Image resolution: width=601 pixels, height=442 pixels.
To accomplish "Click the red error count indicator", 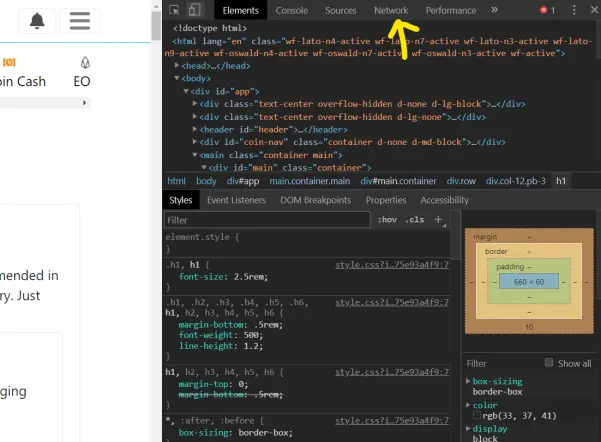I will point(547,10).
